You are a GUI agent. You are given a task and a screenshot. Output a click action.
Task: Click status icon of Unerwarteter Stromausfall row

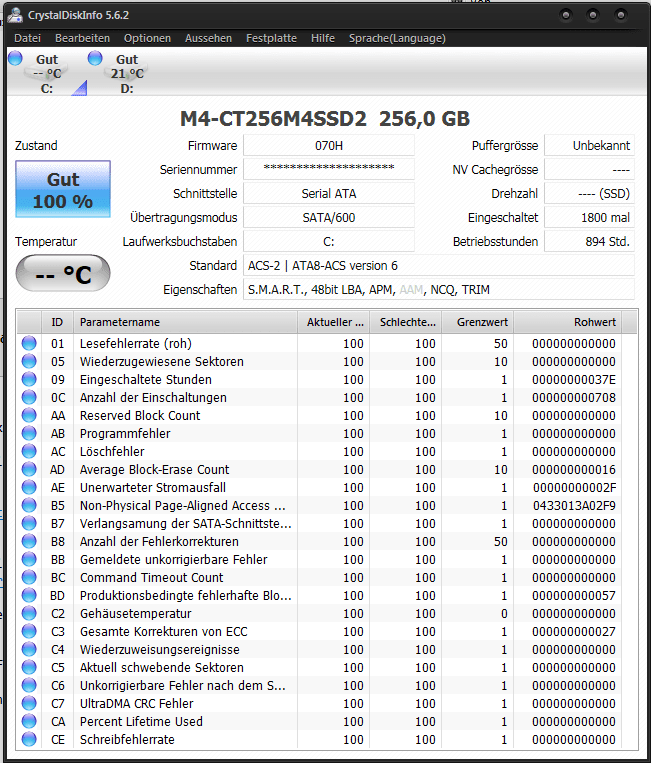29,487
